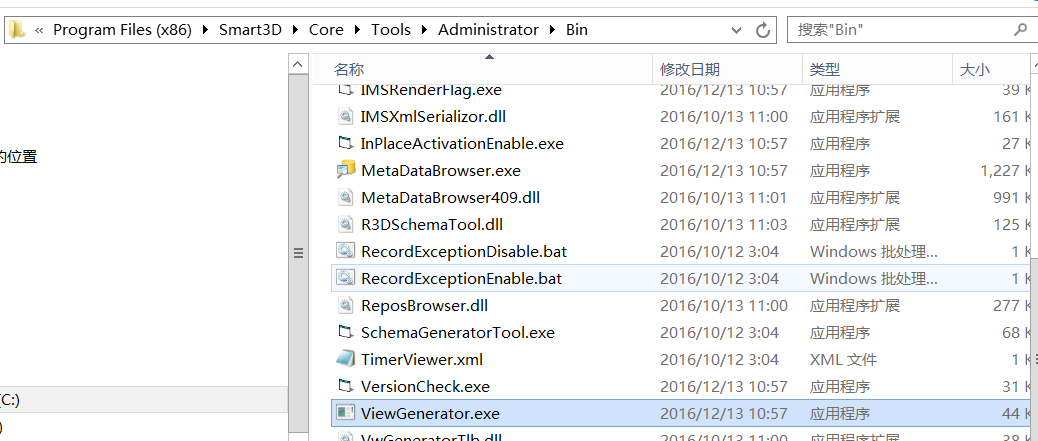Go to Administrator breadcrumb folder
Screen dimensions: 1038x441
tap(489, 30)
